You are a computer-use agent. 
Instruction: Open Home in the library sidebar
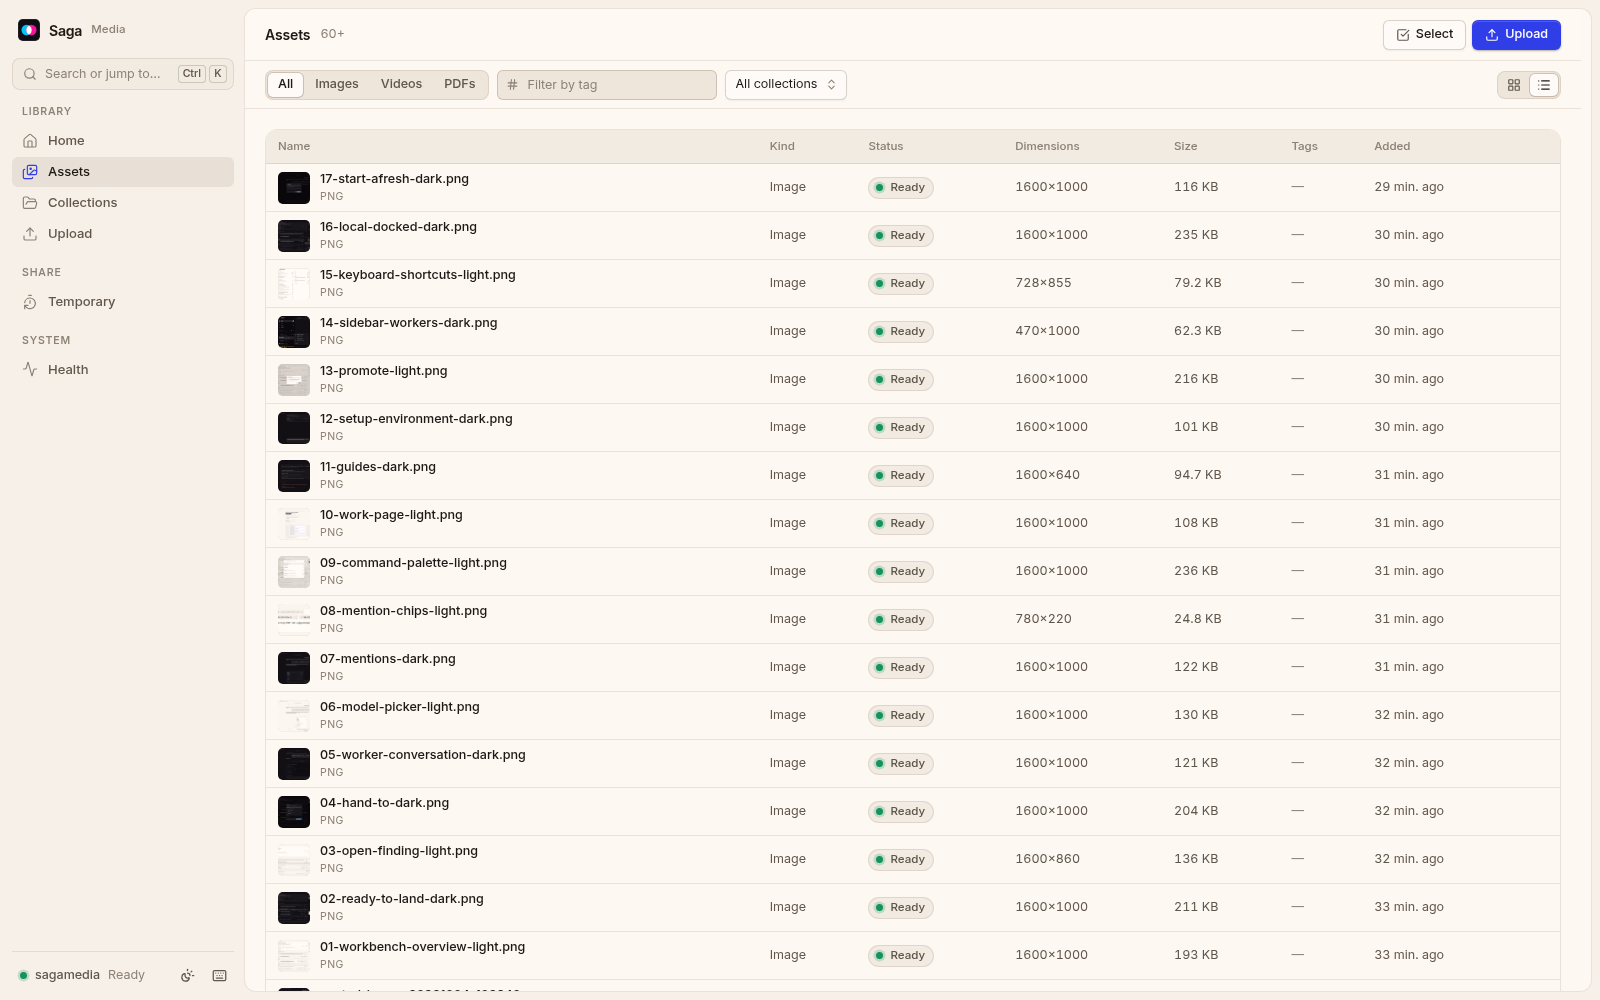[x=123, y=141]
